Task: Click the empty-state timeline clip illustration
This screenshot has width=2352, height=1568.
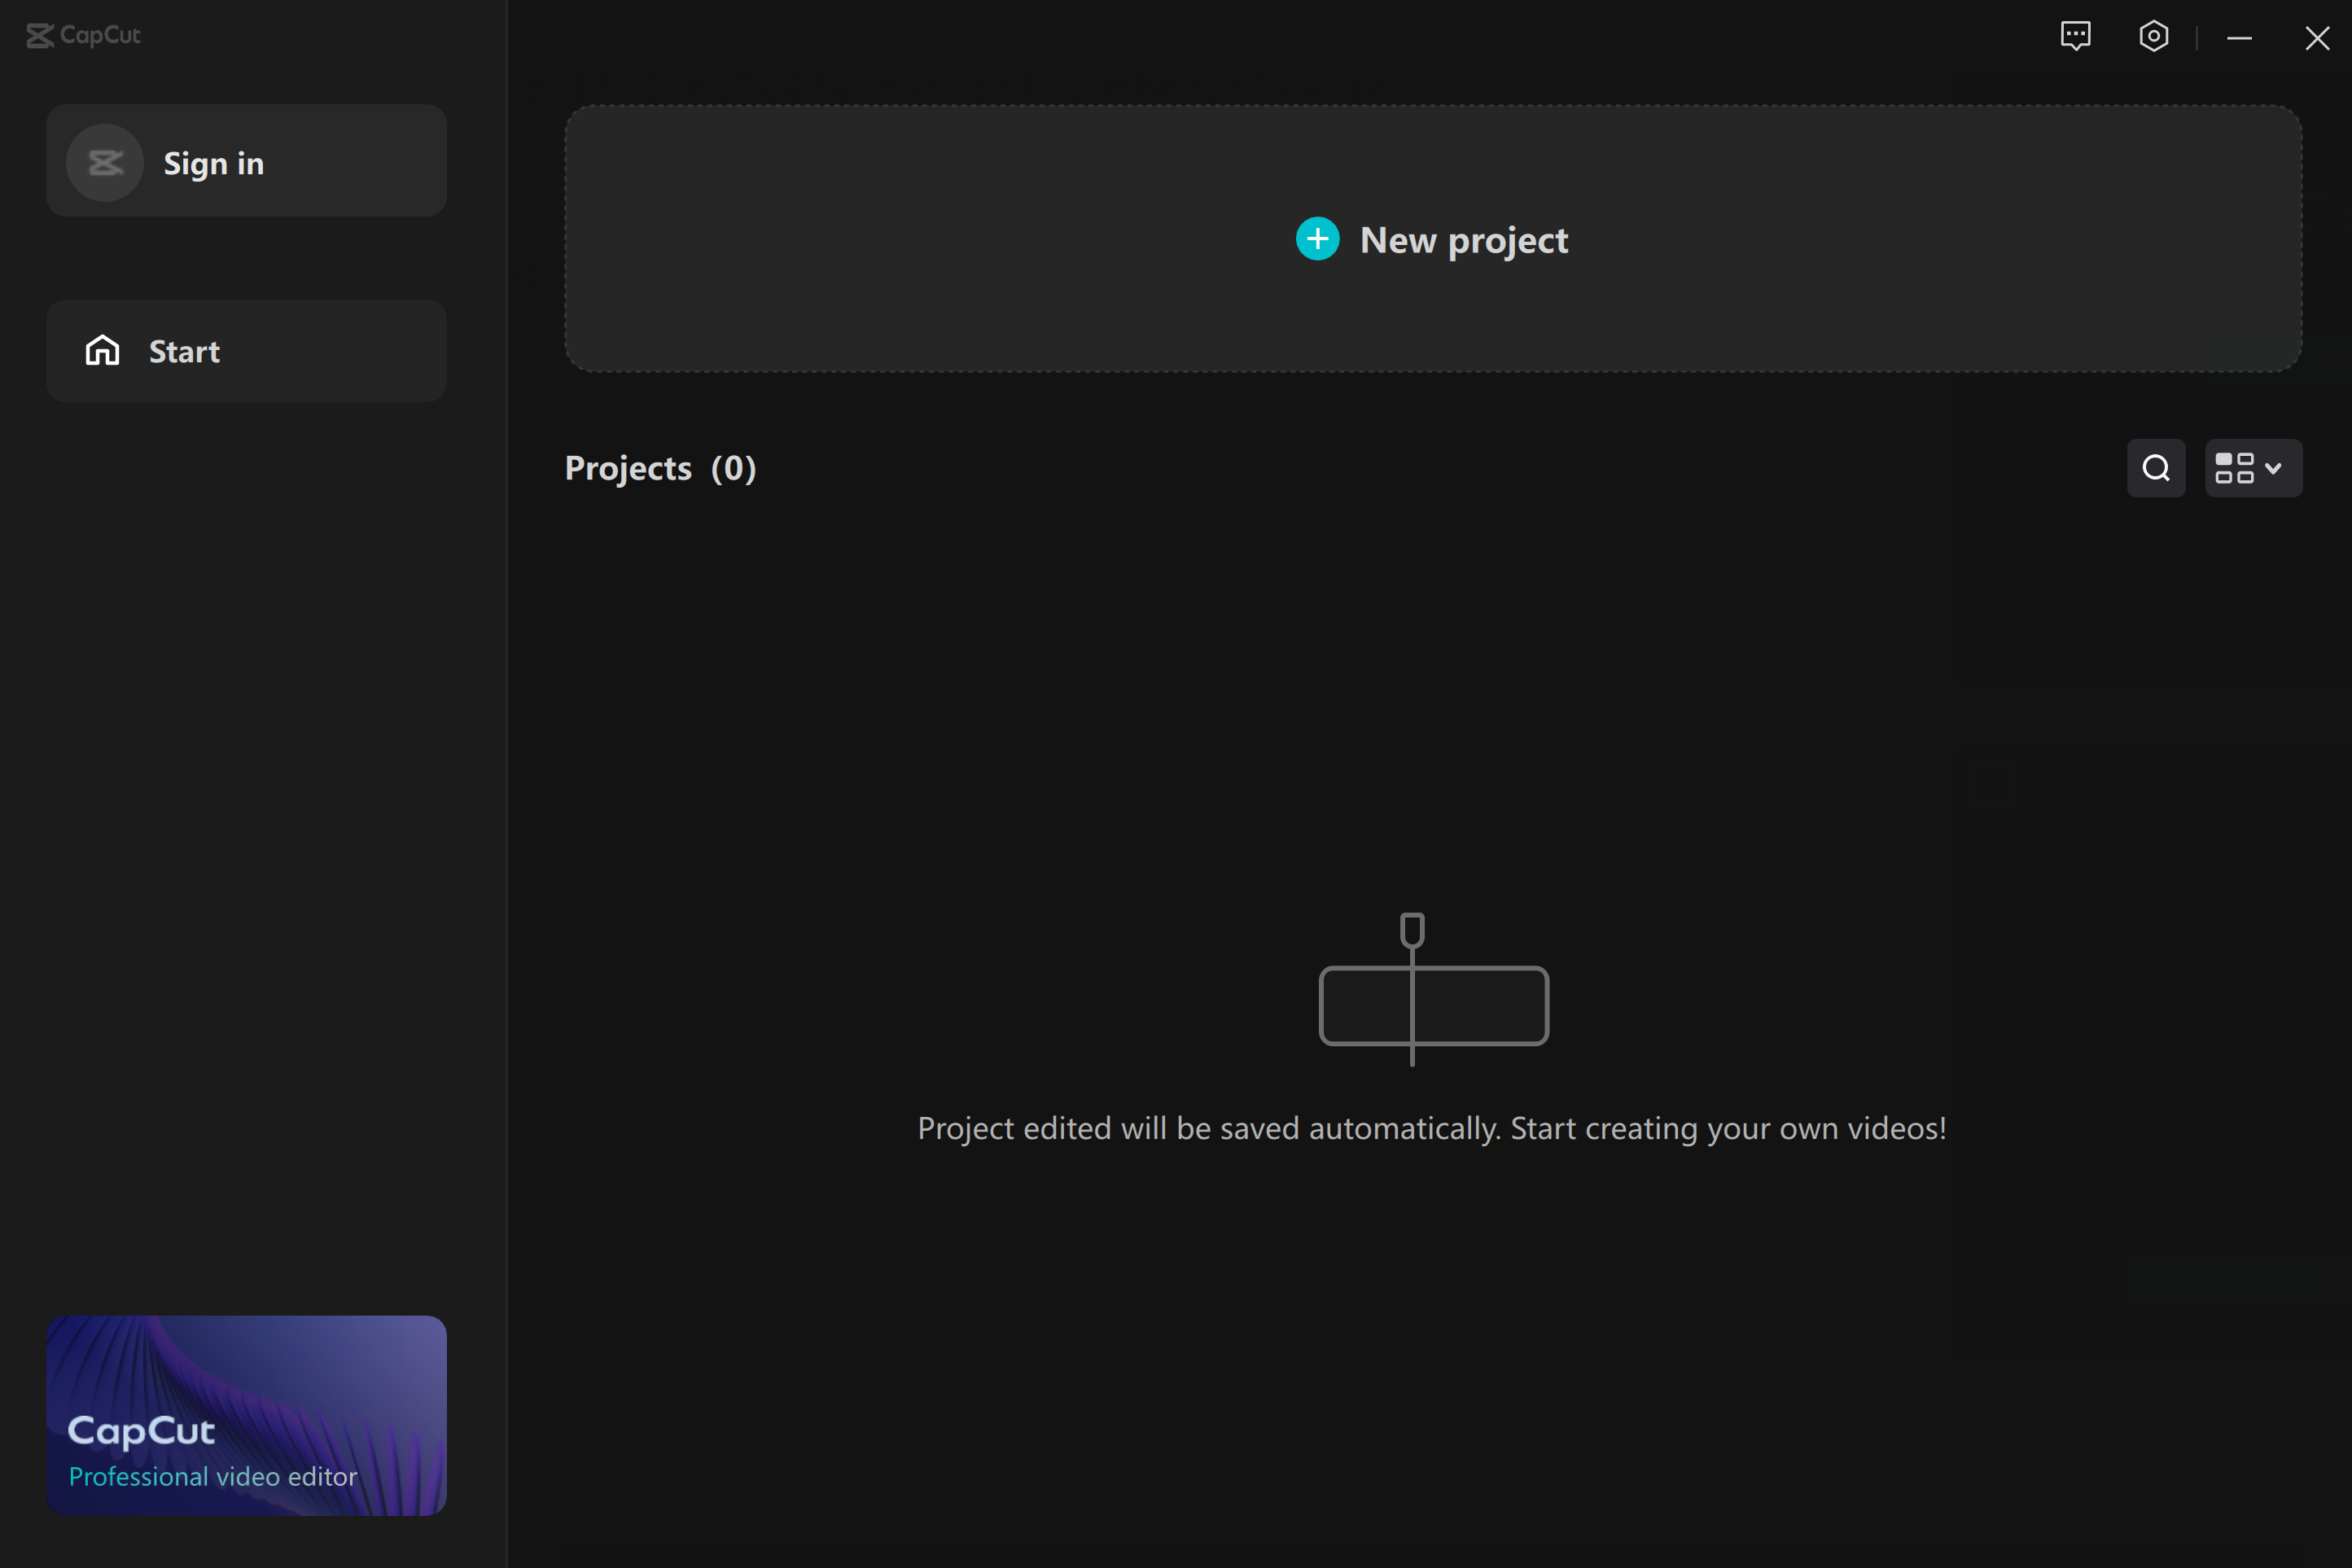Action: click(1433, 990)
